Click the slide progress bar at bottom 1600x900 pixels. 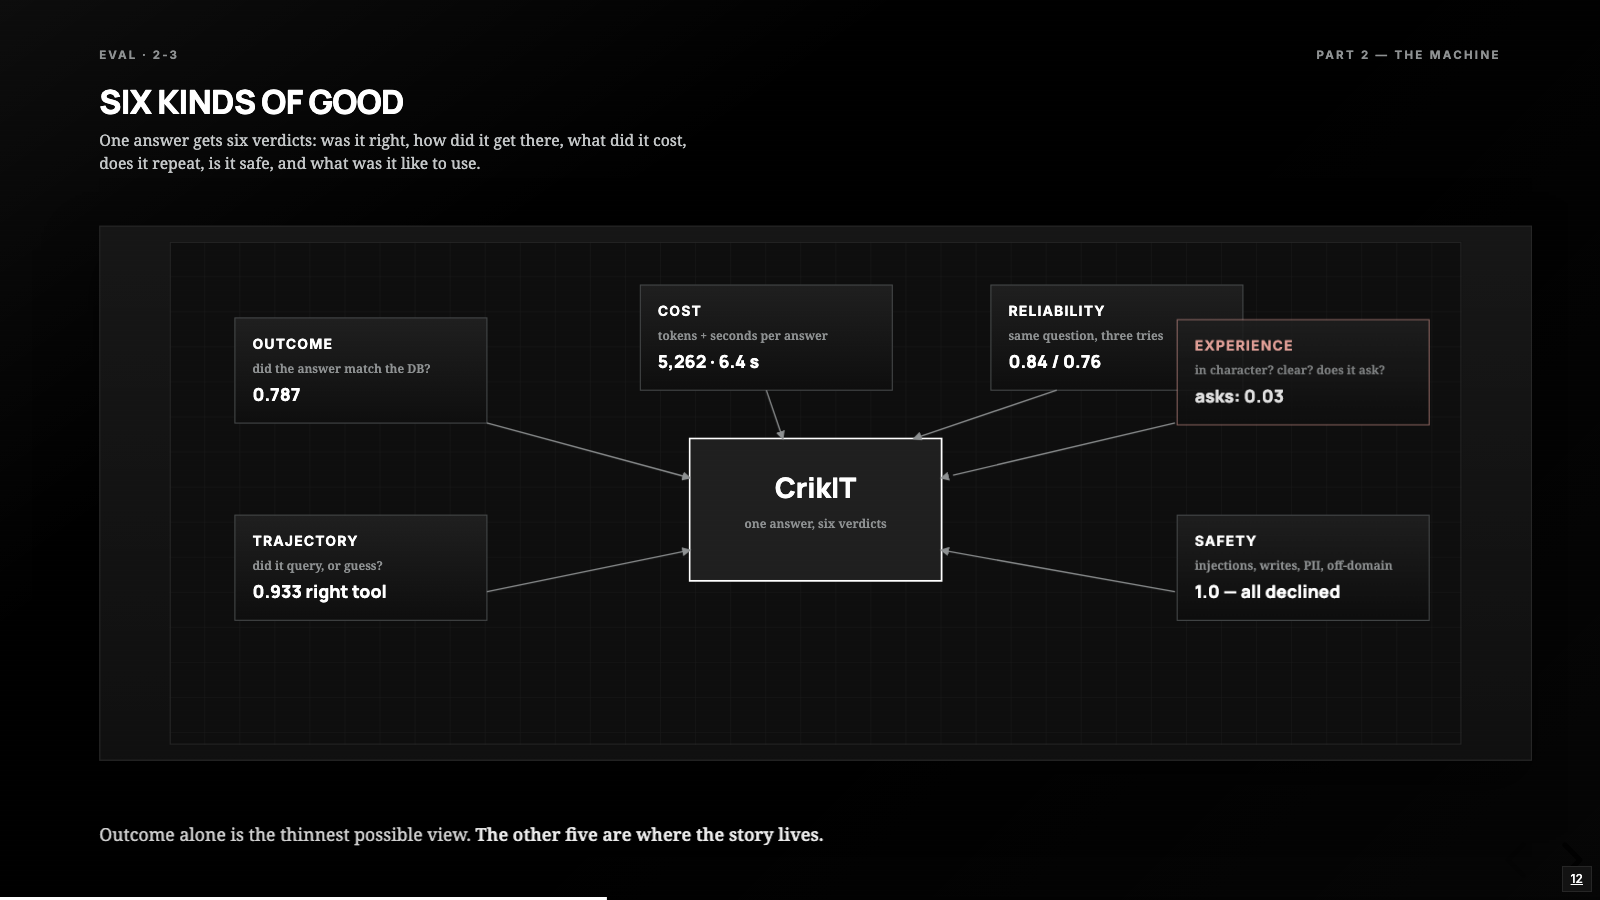(x=303, y=898)
